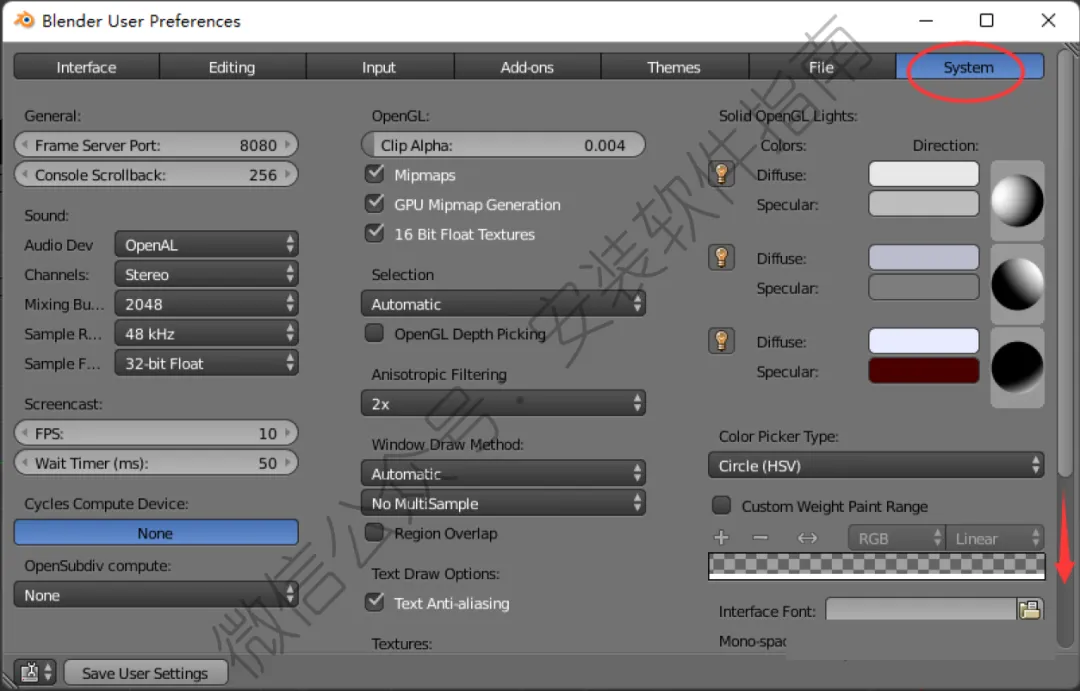Decrease Wait Timer with left arrow

pos(24,462)
